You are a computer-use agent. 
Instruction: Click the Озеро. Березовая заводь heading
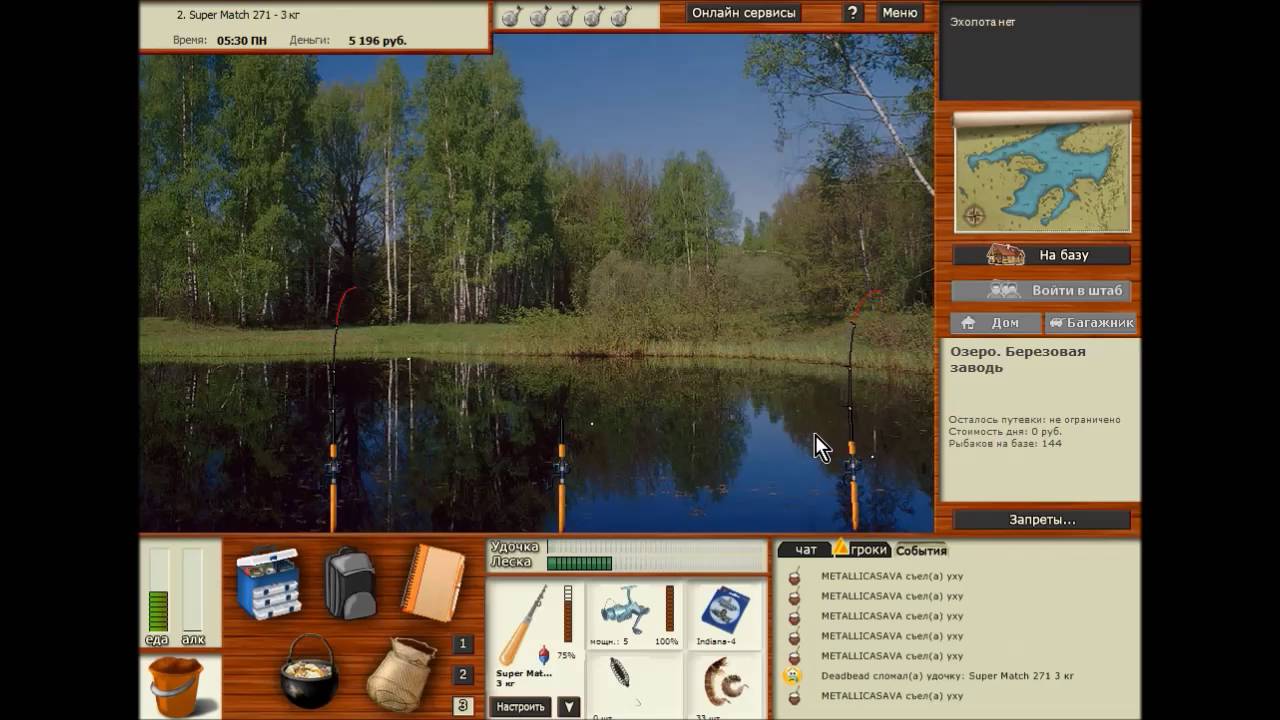(1018, 359)
